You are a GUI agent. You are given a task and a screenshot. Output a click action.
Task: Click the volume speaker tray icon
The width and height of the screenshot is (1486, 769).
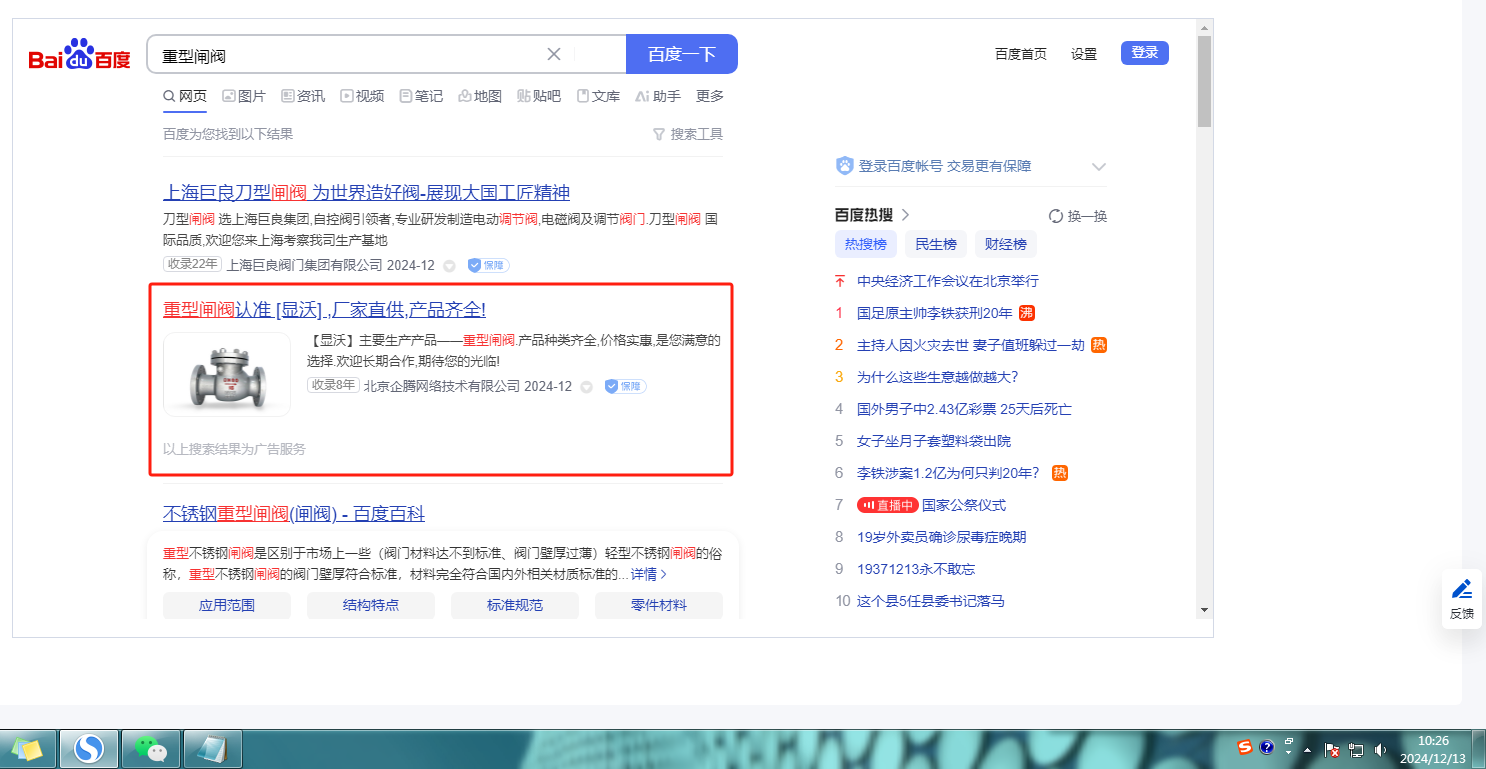click(1381, 749)
